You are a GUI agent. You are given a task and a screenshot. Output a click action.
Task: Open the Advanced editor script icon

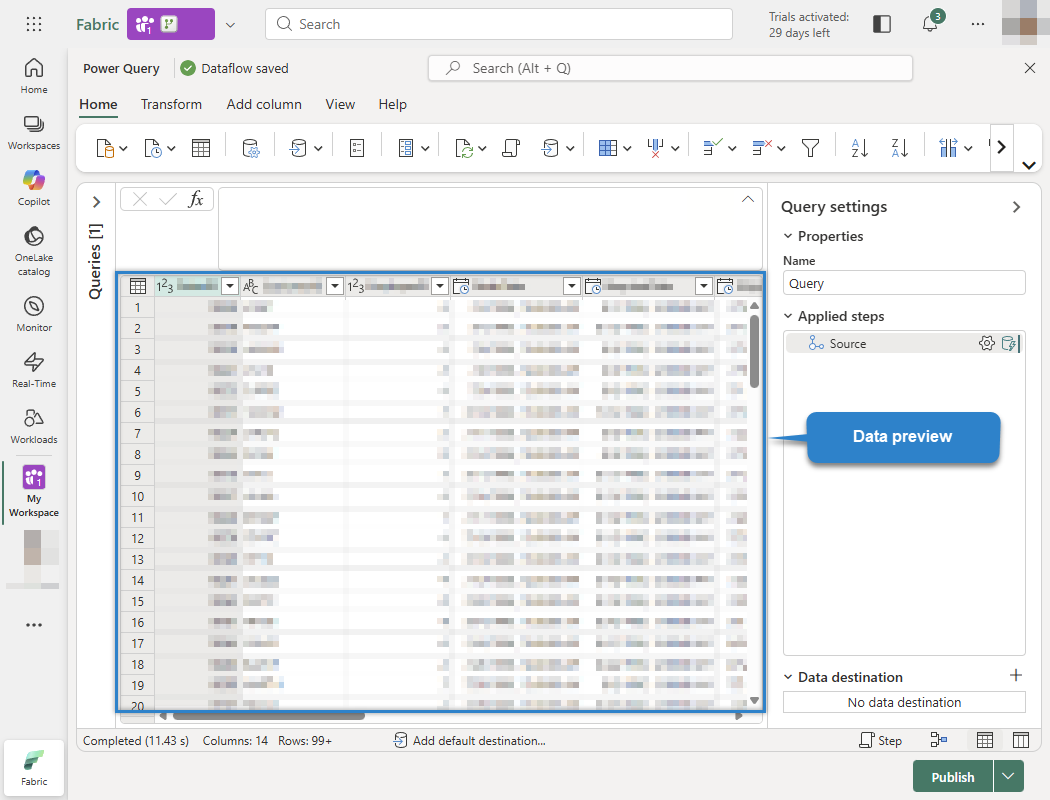pos(510,146)
